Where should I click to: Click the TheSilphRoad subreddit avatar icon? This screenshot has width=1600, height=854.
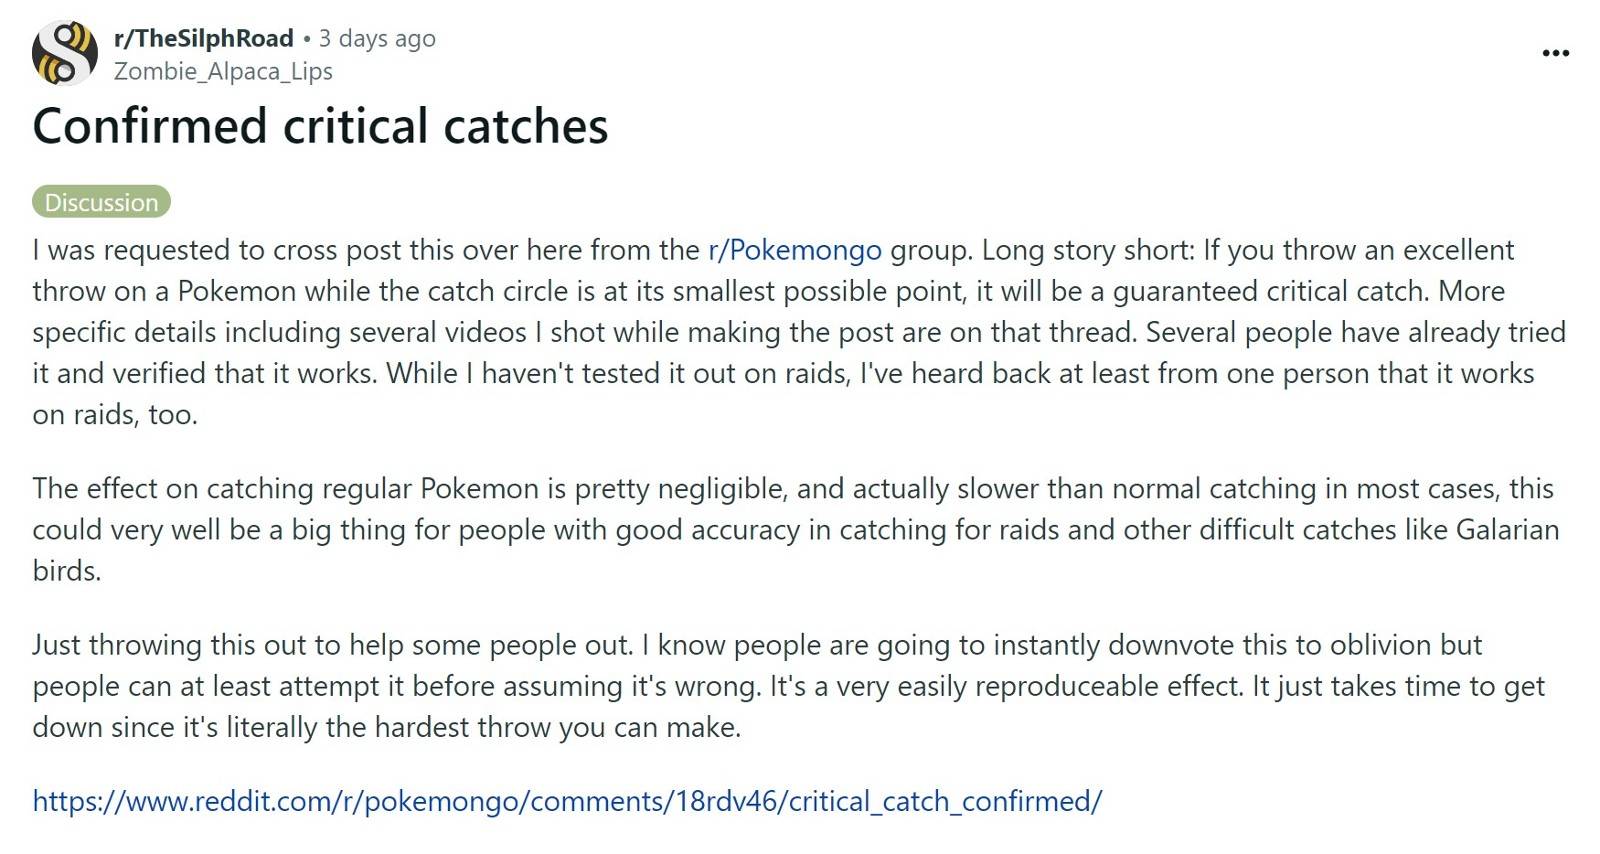tap(65, 53)
